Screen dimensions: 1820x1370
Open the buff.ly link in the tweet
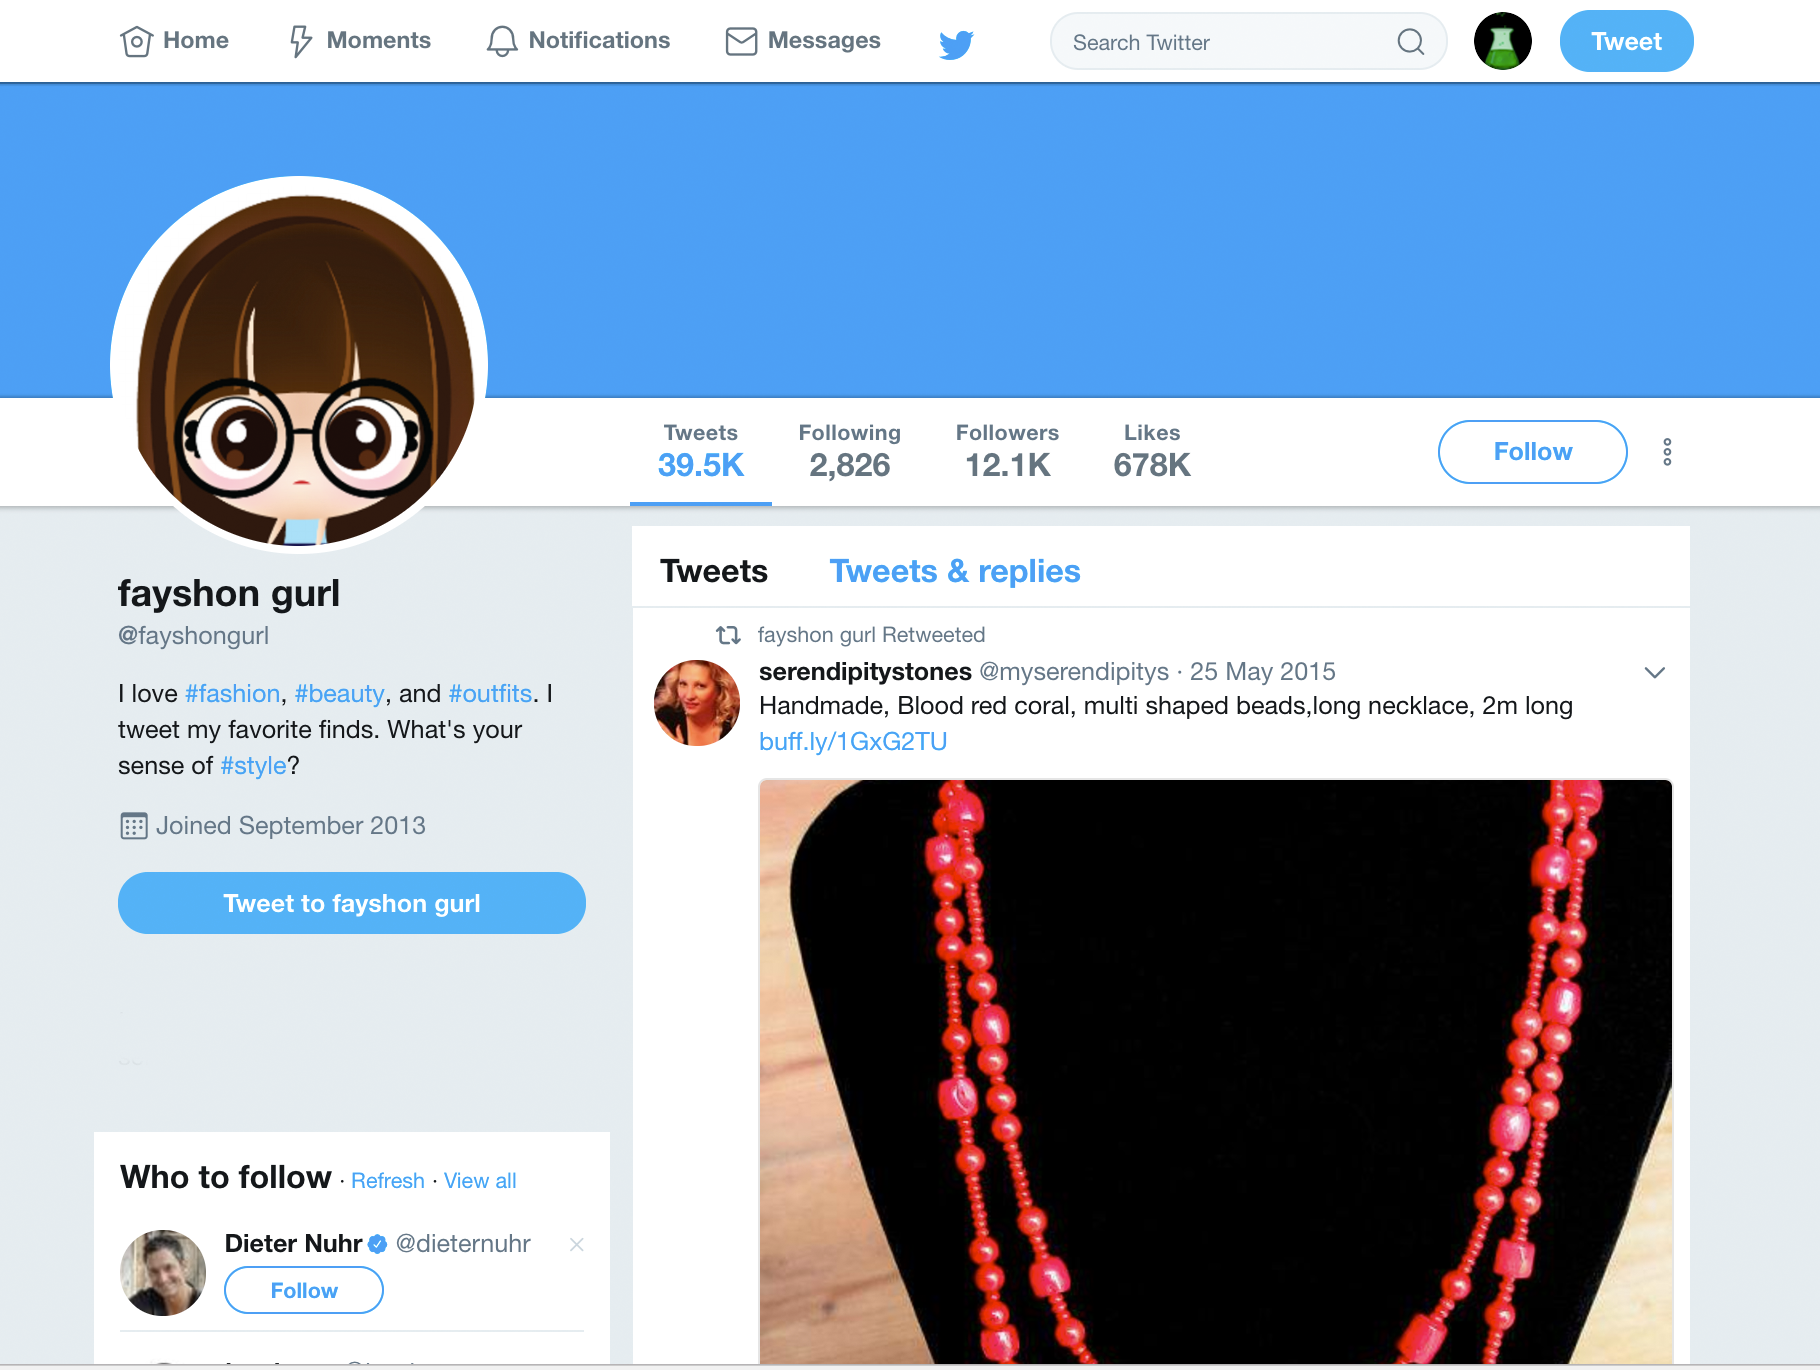[852, 740]
